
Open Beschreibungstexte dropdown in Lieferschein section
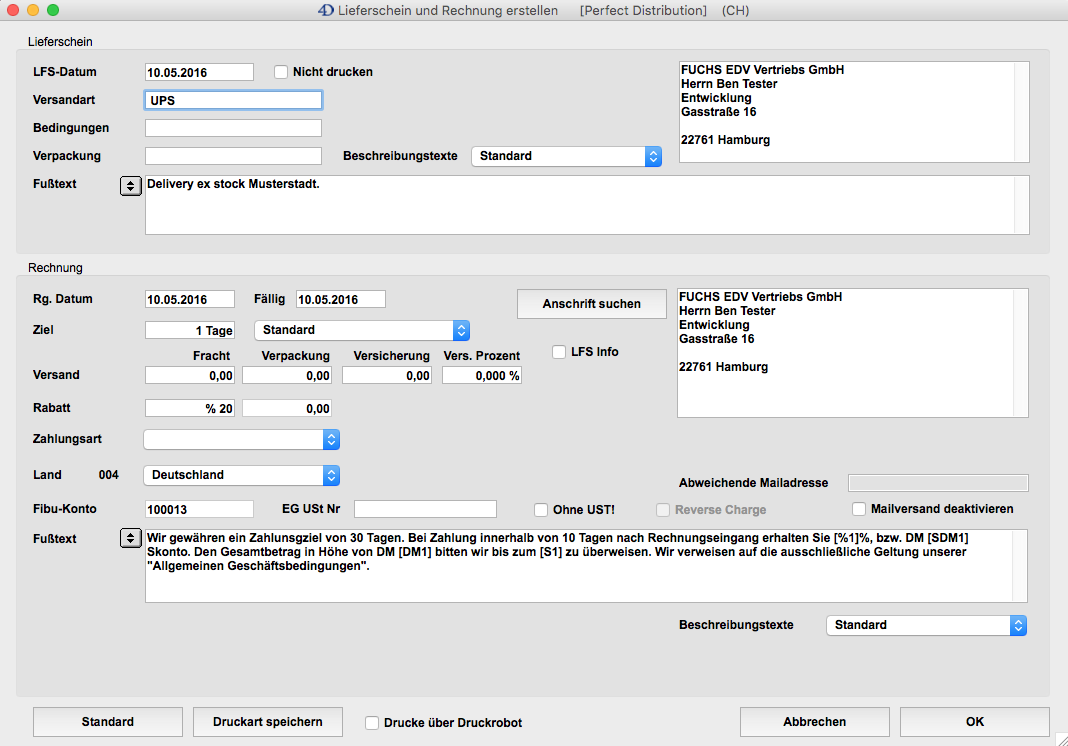click(x=566, y=156)
